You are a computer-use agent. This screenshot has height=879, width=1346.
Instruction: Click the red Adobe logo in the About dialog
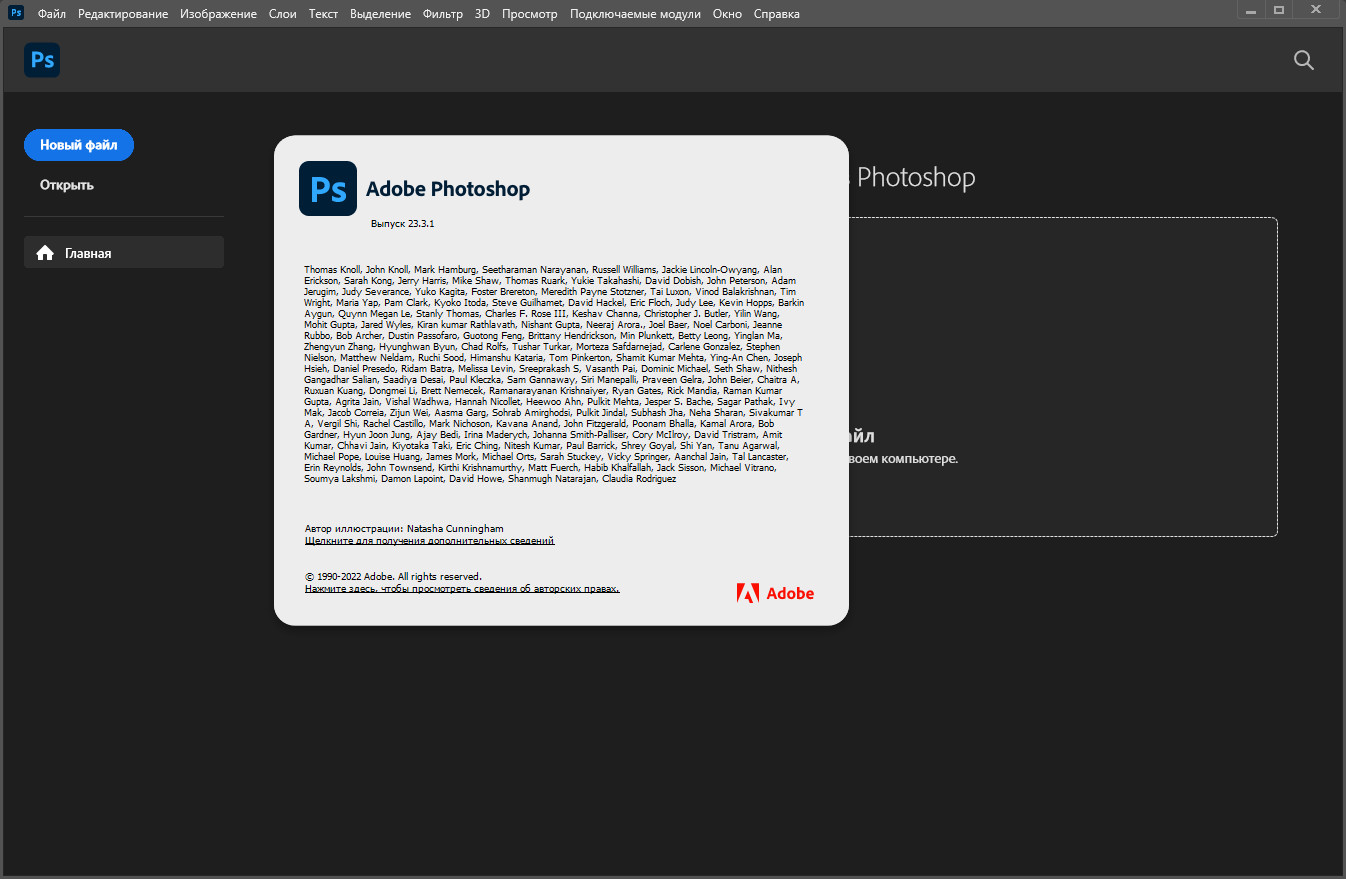tap(775, 593)
